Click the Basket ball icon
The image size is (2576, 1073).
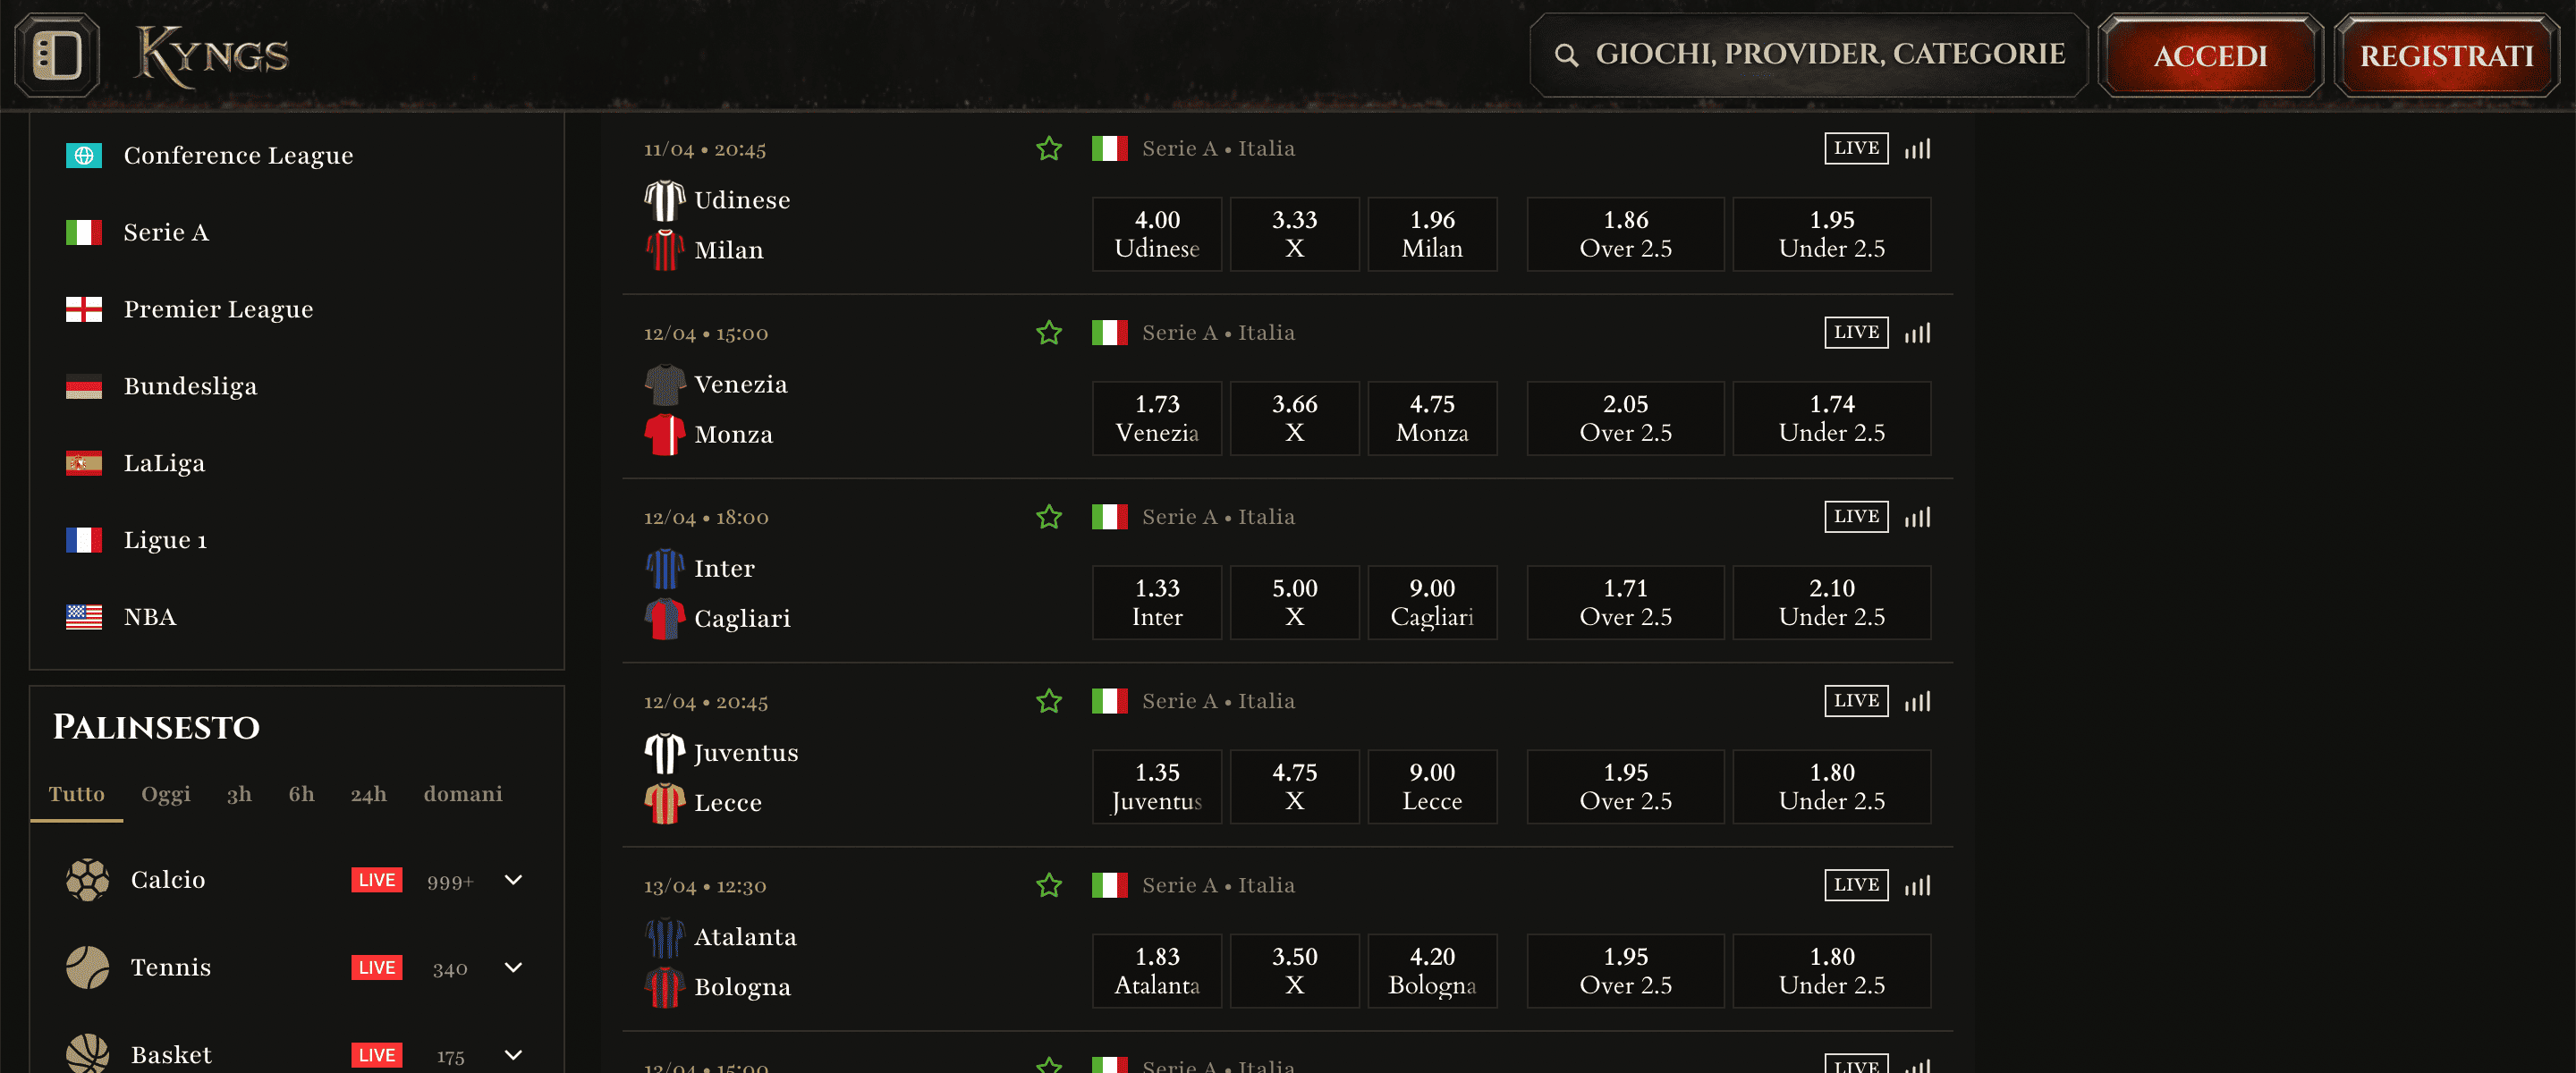89,1053
